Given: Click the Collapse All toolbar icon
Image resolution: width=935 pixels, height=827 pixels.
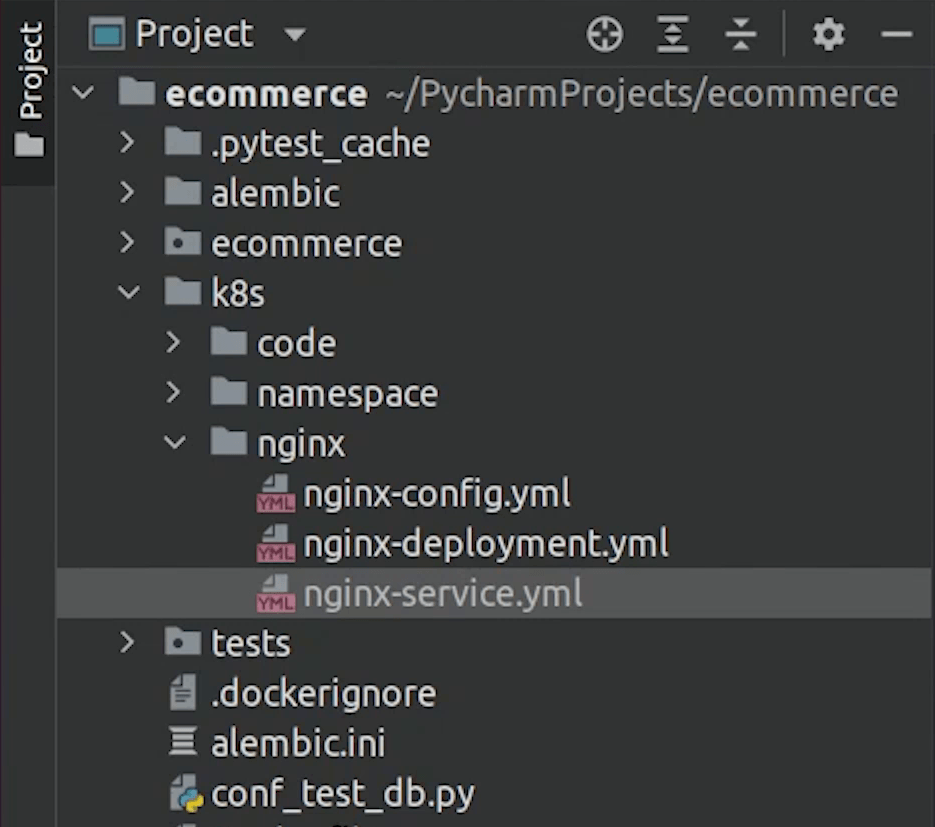Looking at the screenshot, I should 740,36.
